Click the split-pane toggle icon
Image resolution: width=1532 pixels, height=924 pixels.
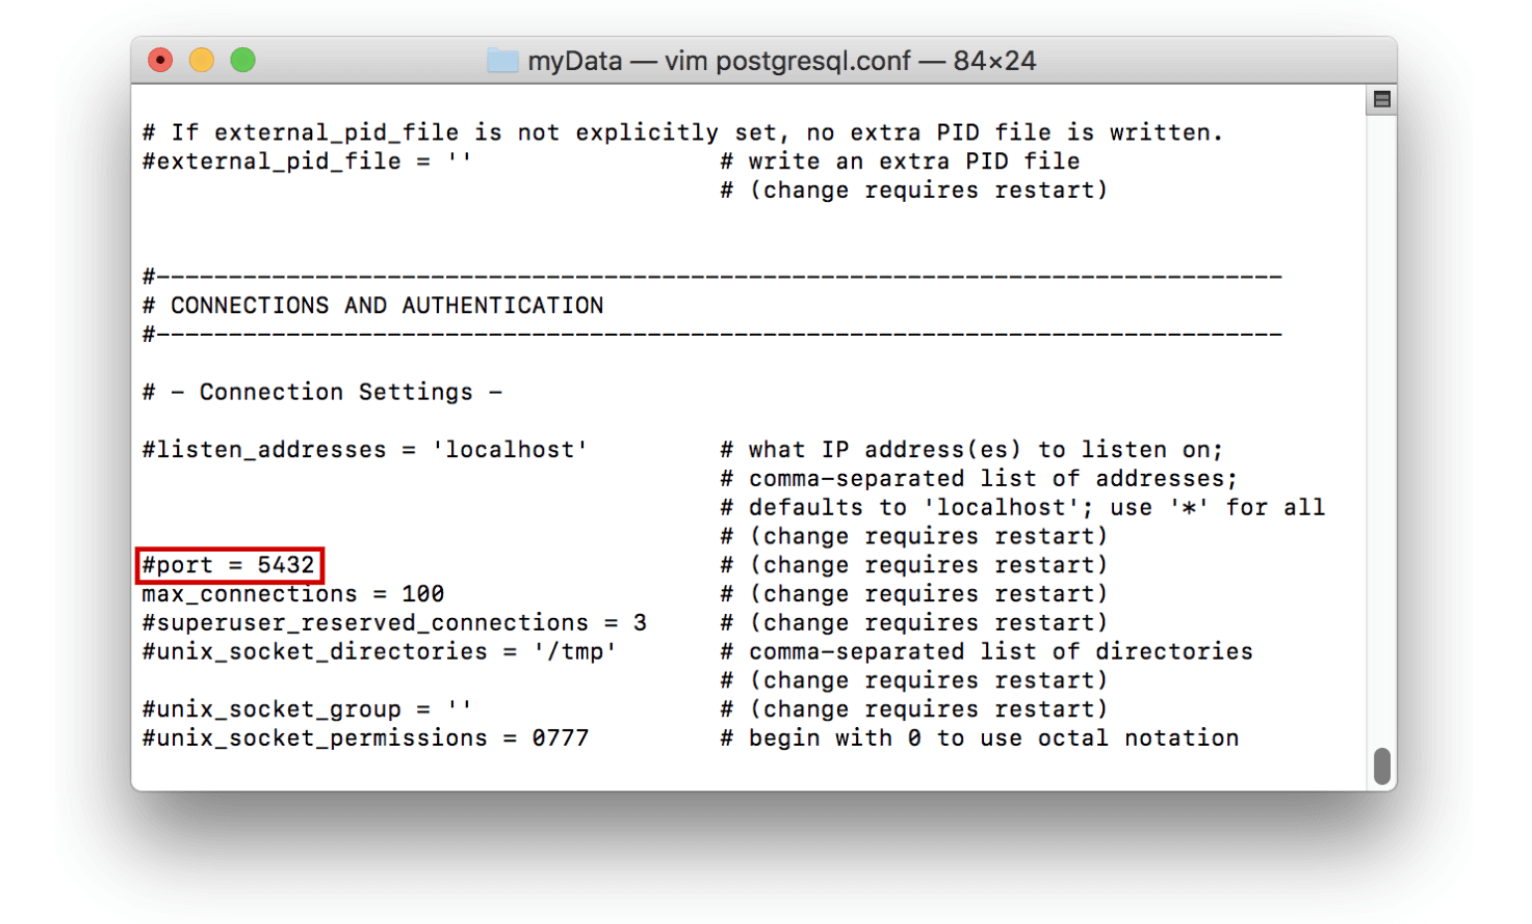click(1381, 99)
